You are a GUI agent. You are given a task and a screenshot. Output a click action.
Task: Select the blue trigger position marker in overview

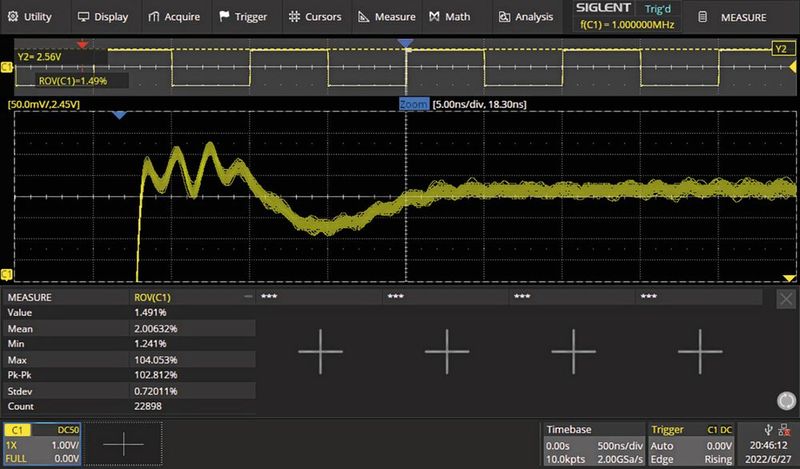coord(406,44)
